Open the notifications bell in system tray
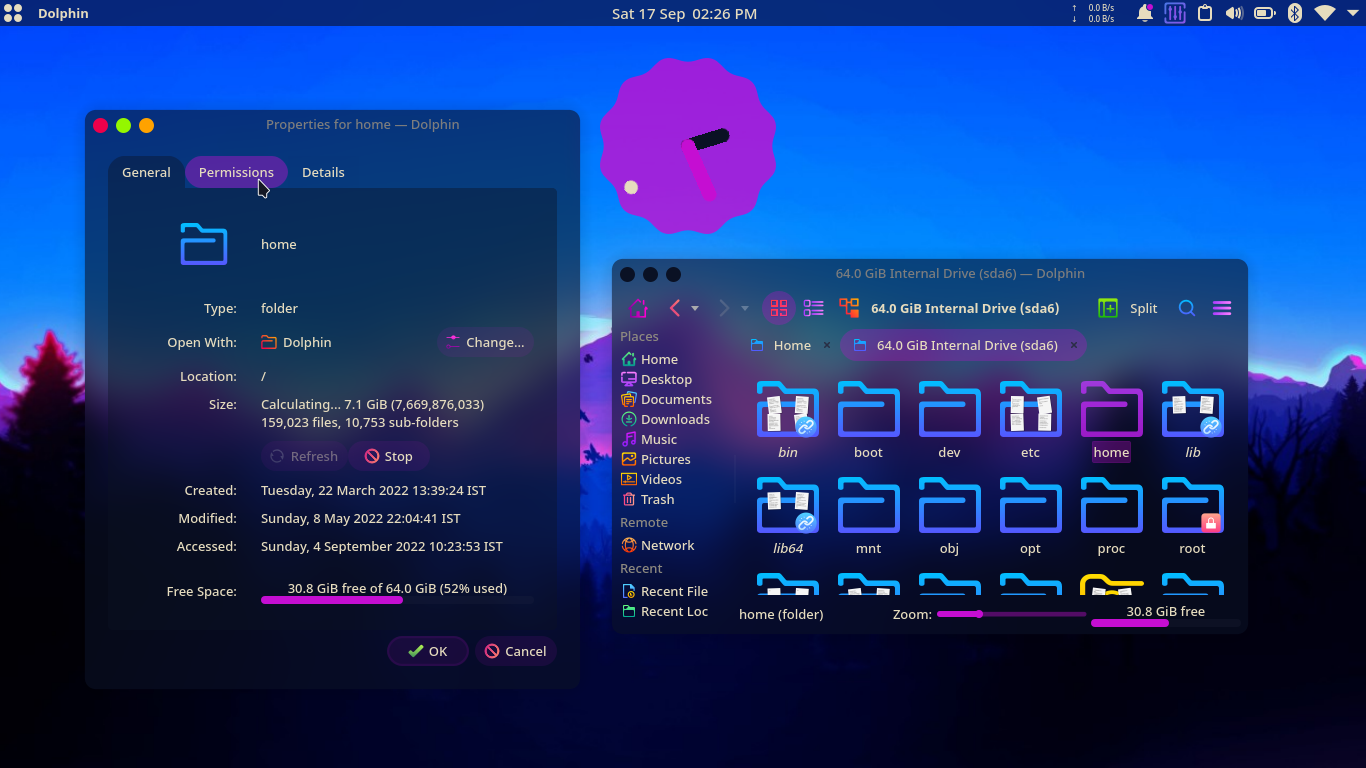This screenshot has width=1366, height=768. [1144, 13]
